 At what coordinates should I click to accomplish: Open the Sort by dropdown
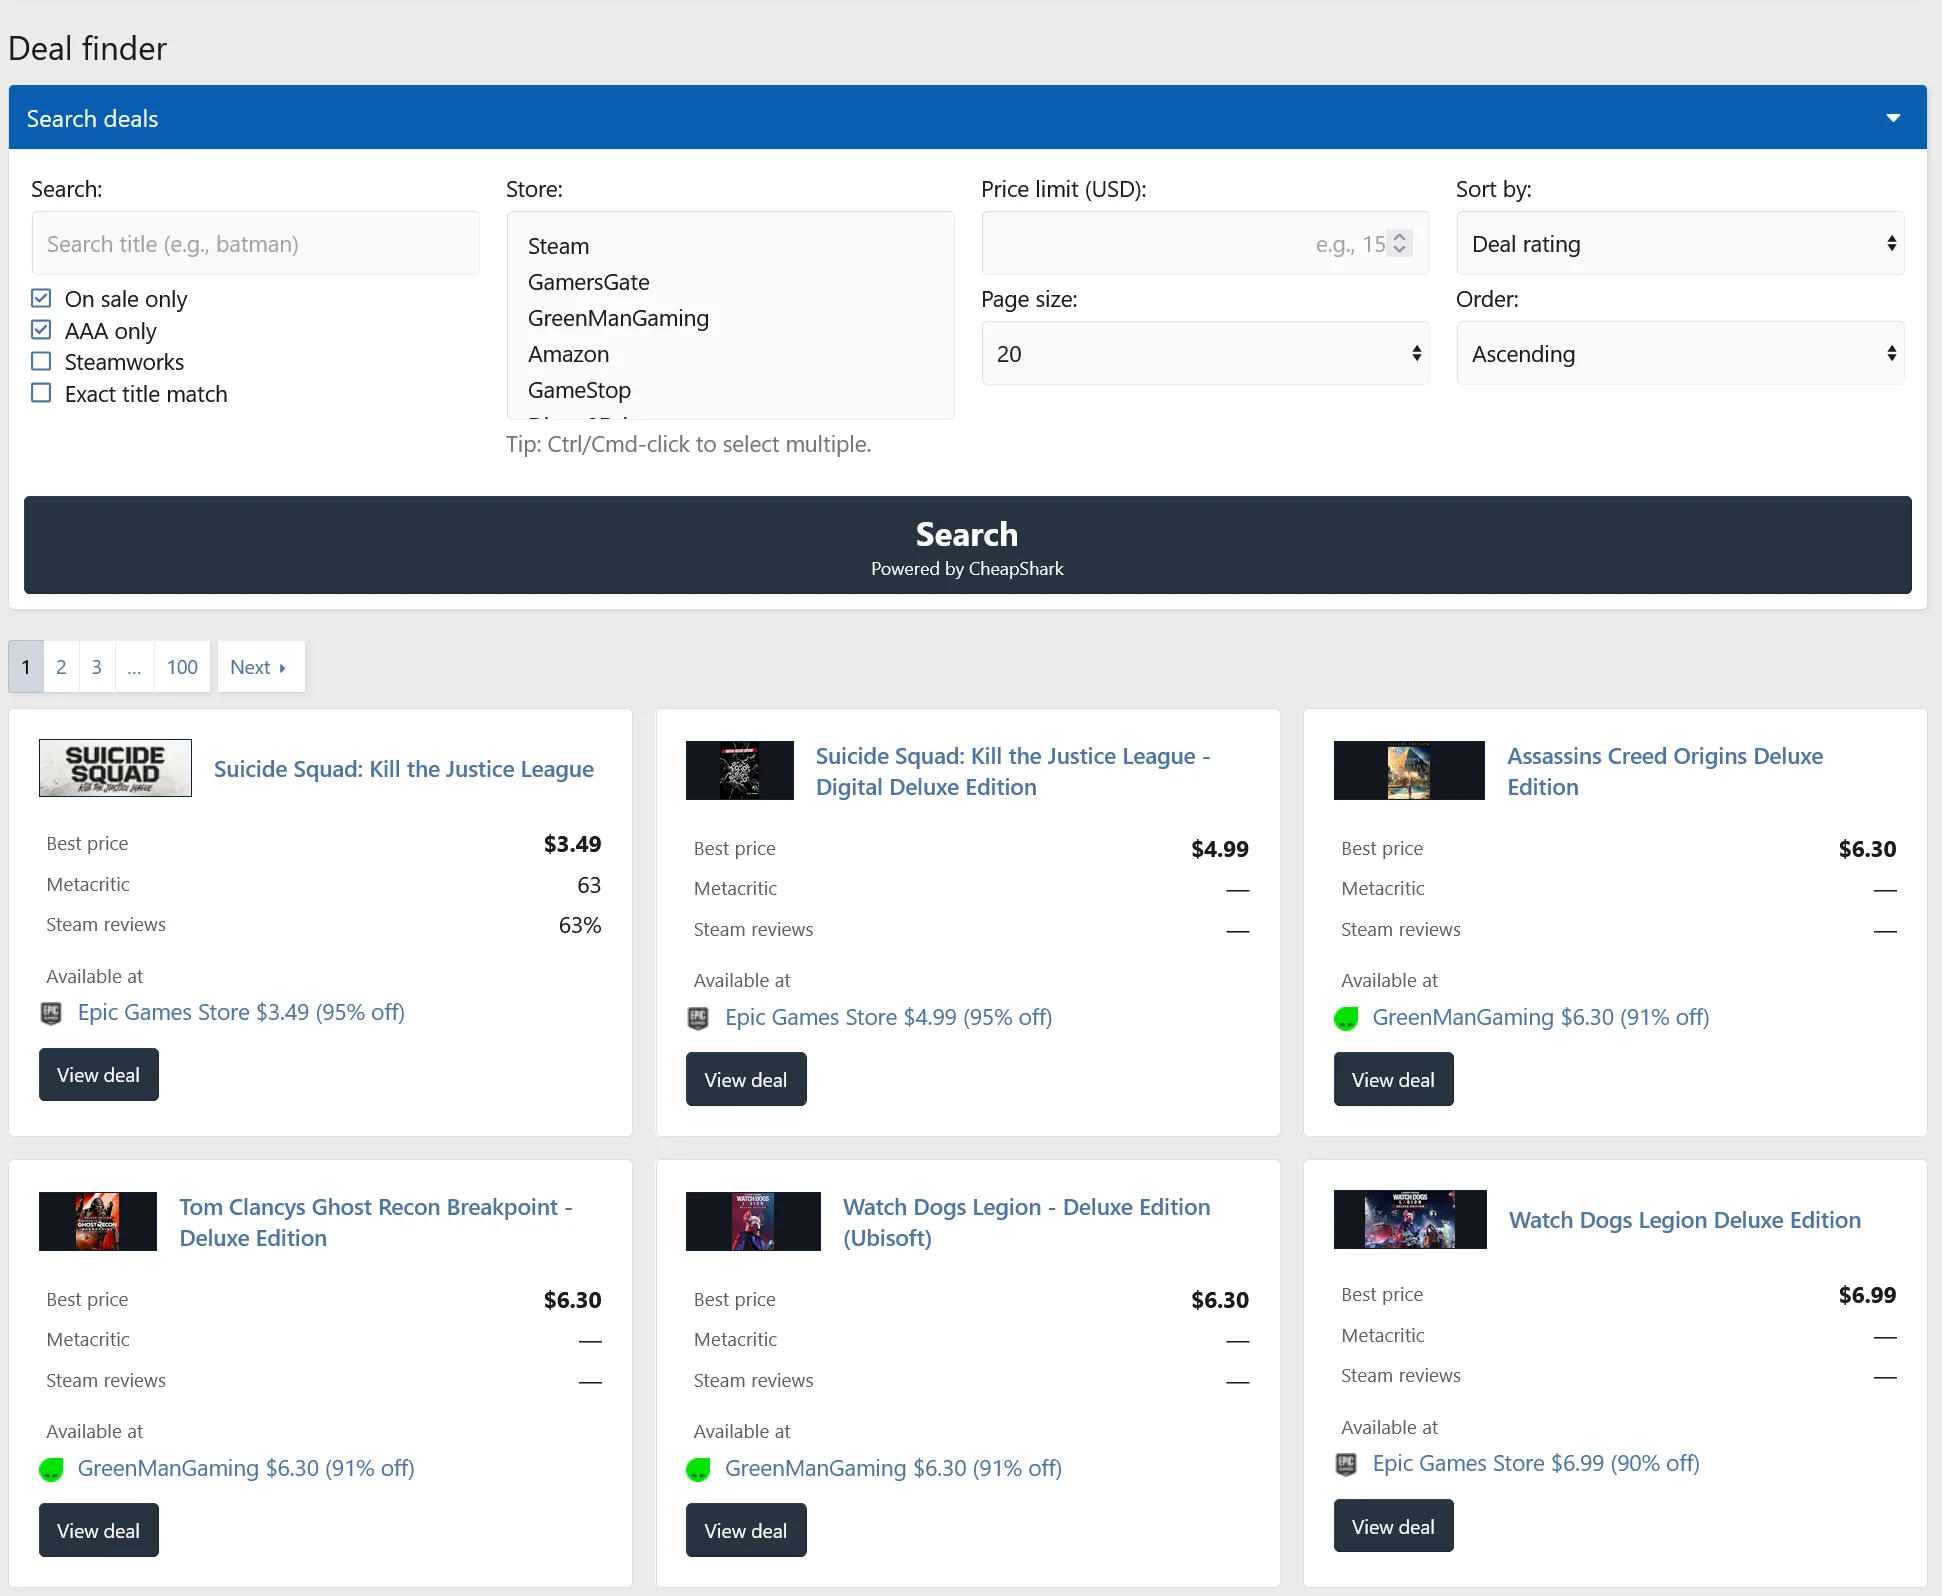pyautogui.click(x=1680, y=243)
